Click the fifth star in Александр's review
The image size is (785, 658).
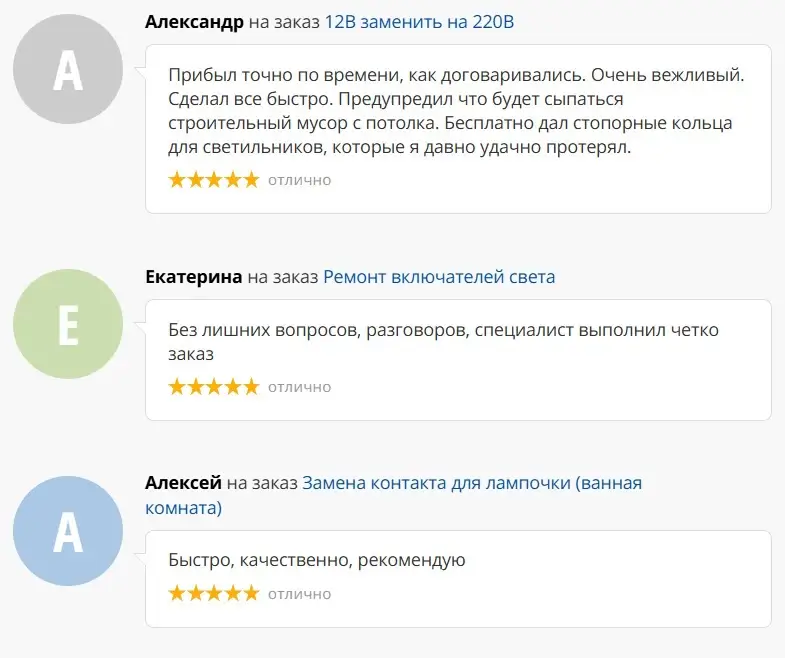point(249,180)
